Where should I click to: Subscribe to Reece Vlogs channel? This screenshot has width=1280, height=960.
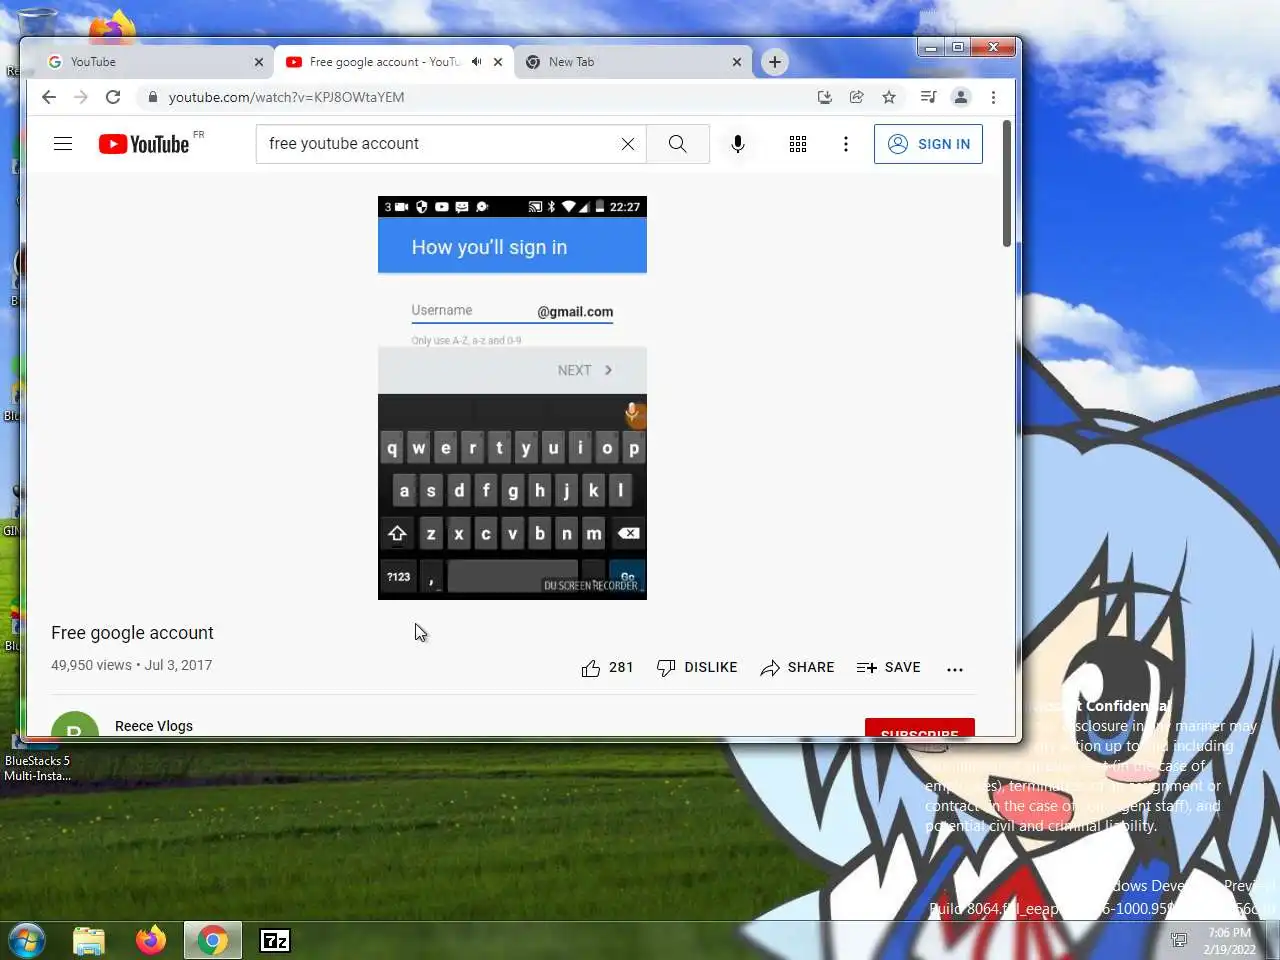click(x=920, y=728)
